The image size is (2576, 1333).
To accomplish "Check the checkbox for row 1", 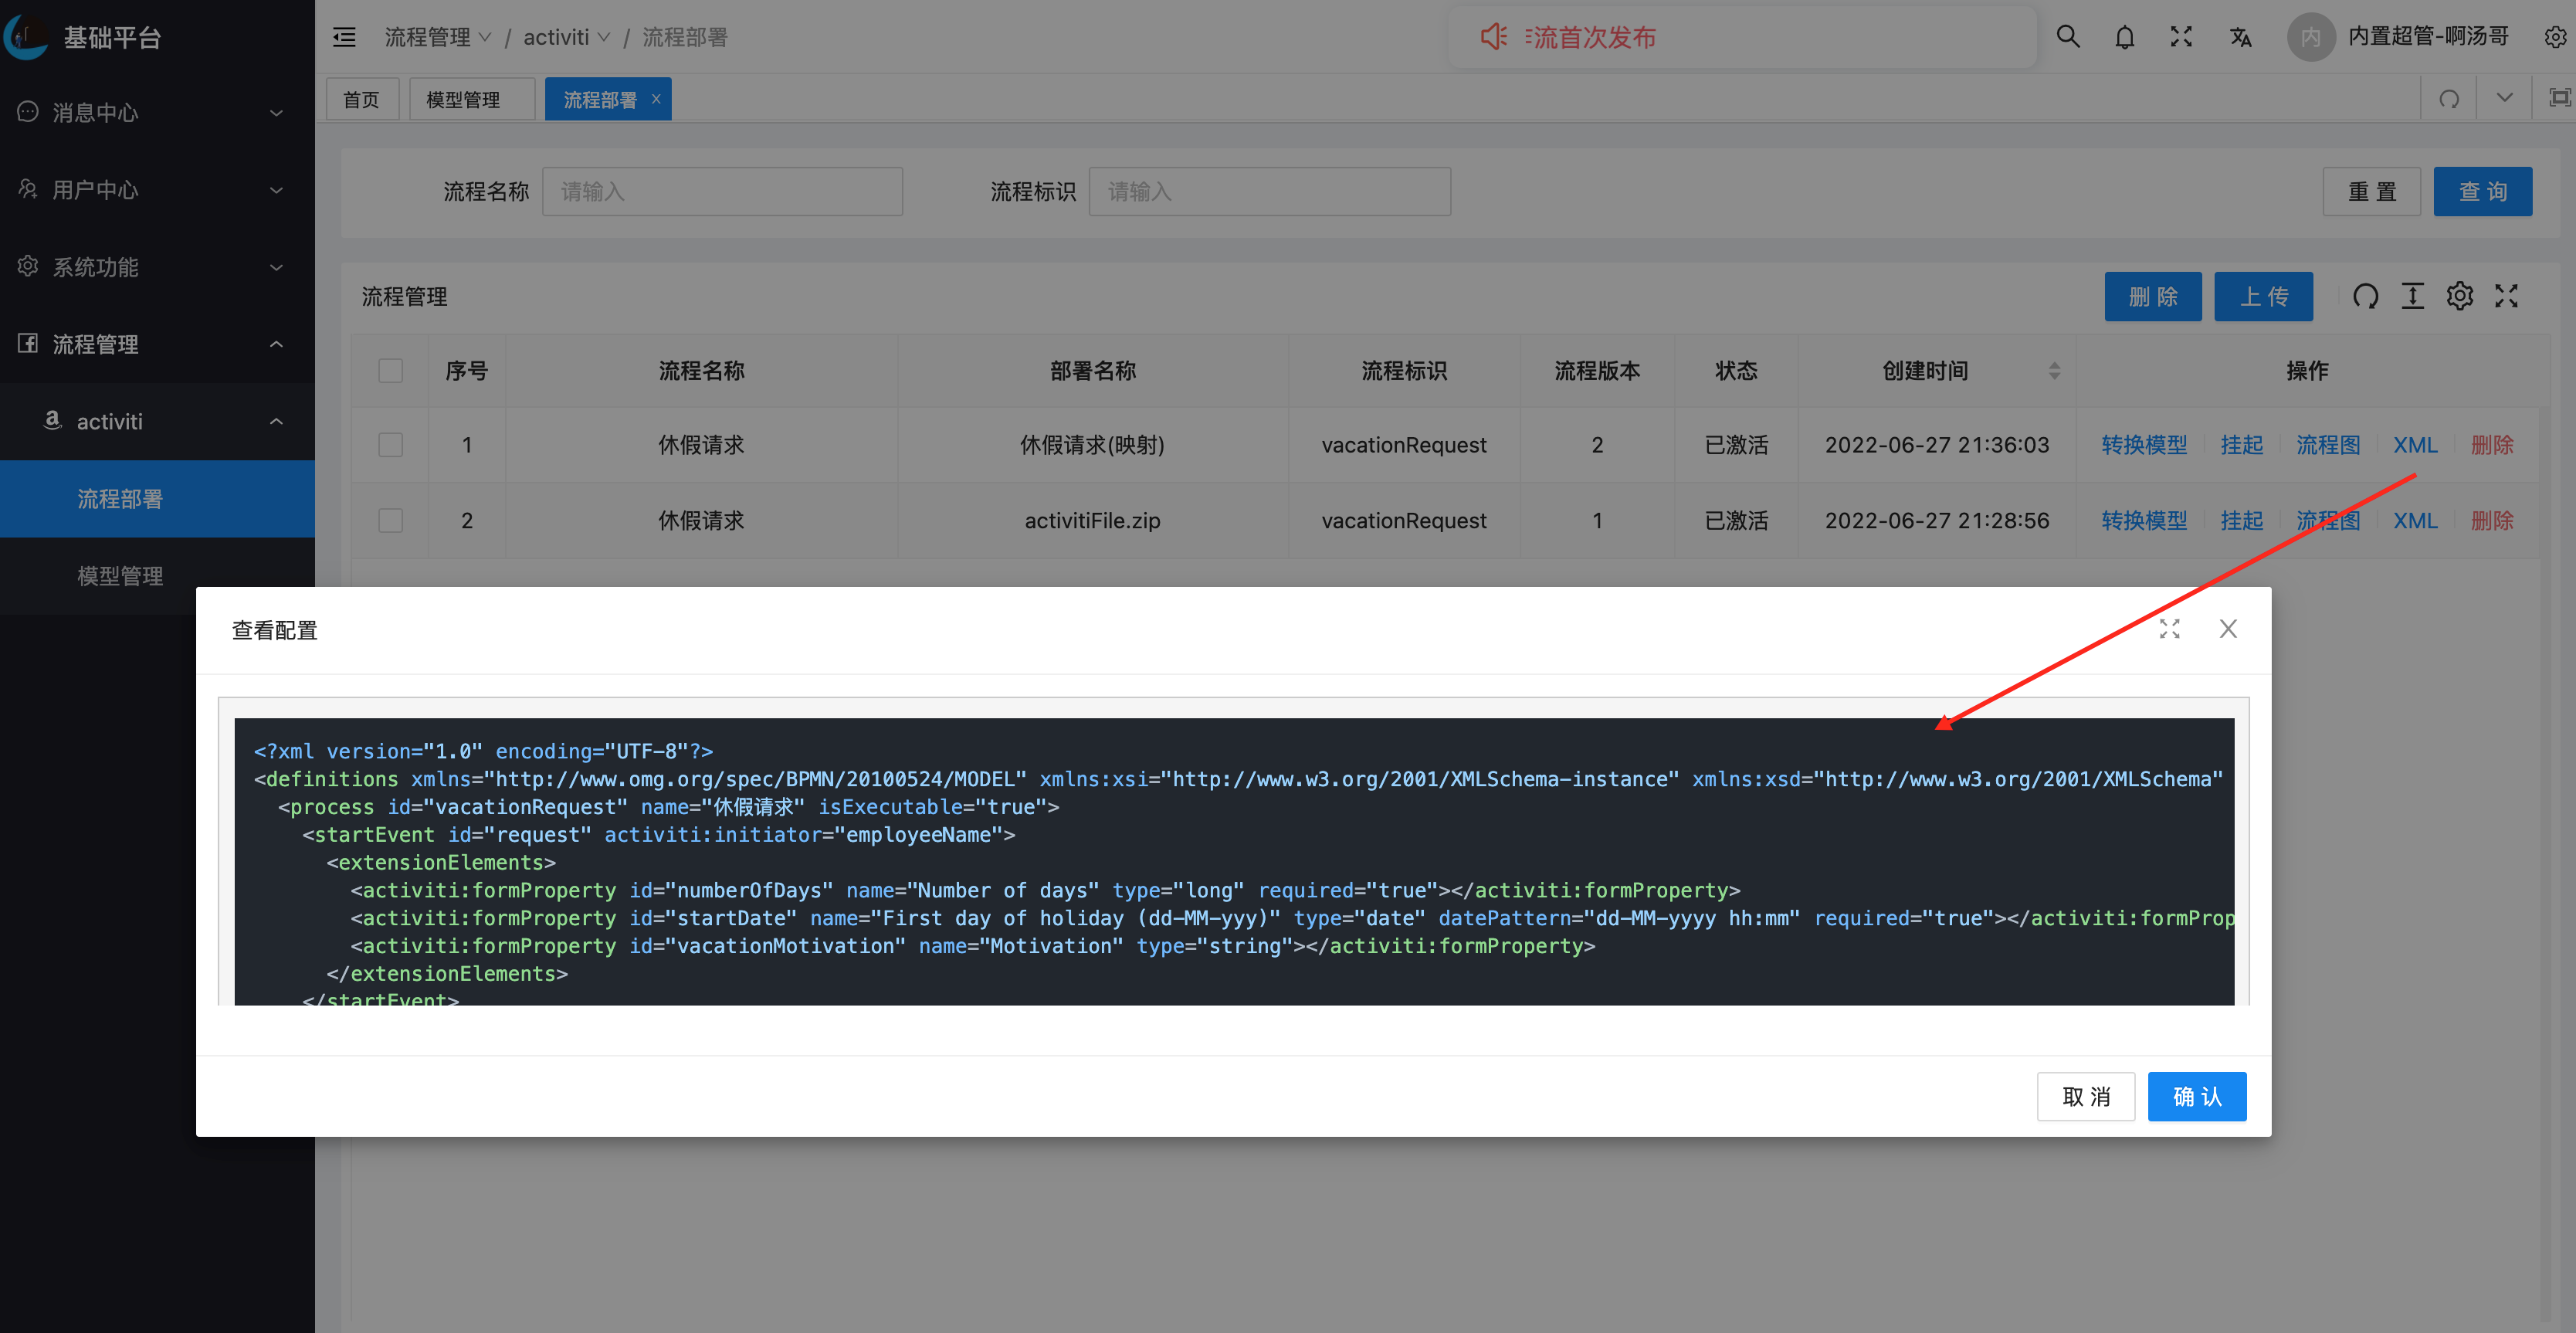I will pyautogui.click(x=390, y=445).
